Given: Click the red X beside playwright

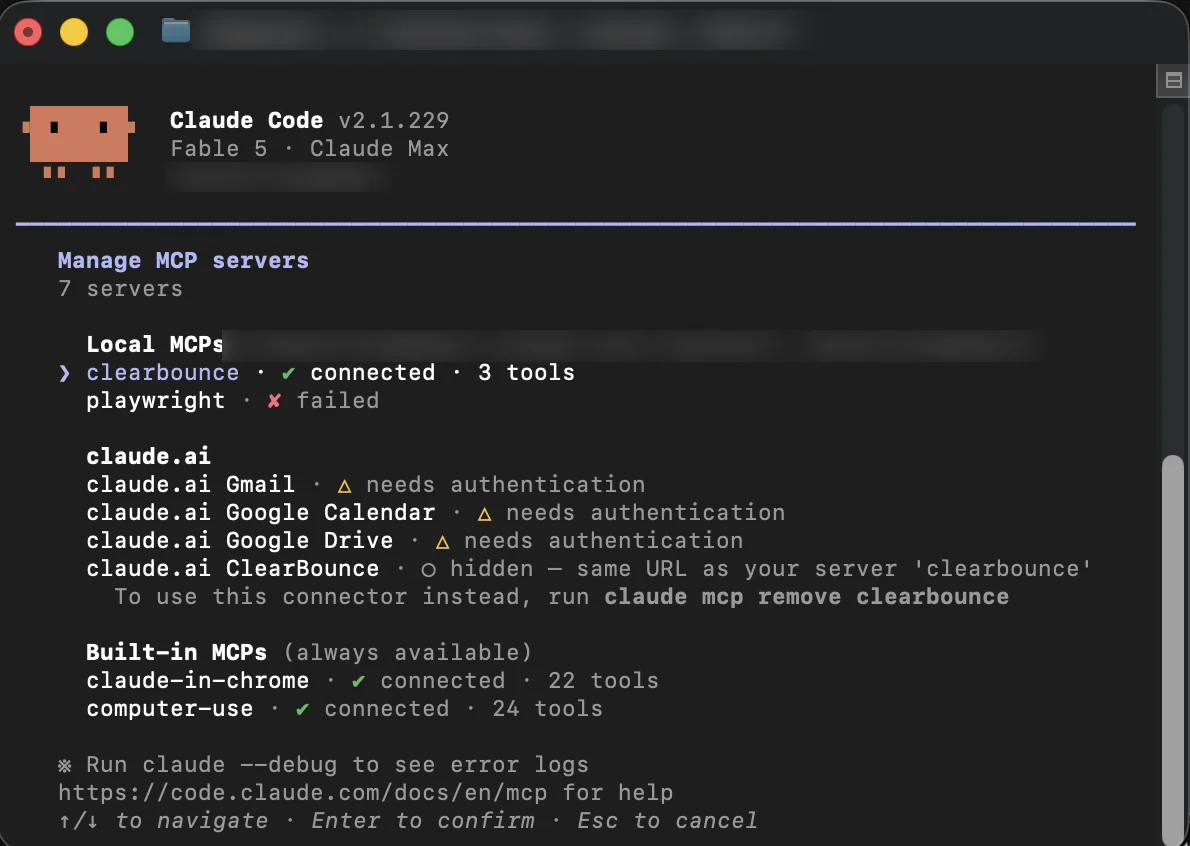Looking at the screenshot, I should [274, 401].
